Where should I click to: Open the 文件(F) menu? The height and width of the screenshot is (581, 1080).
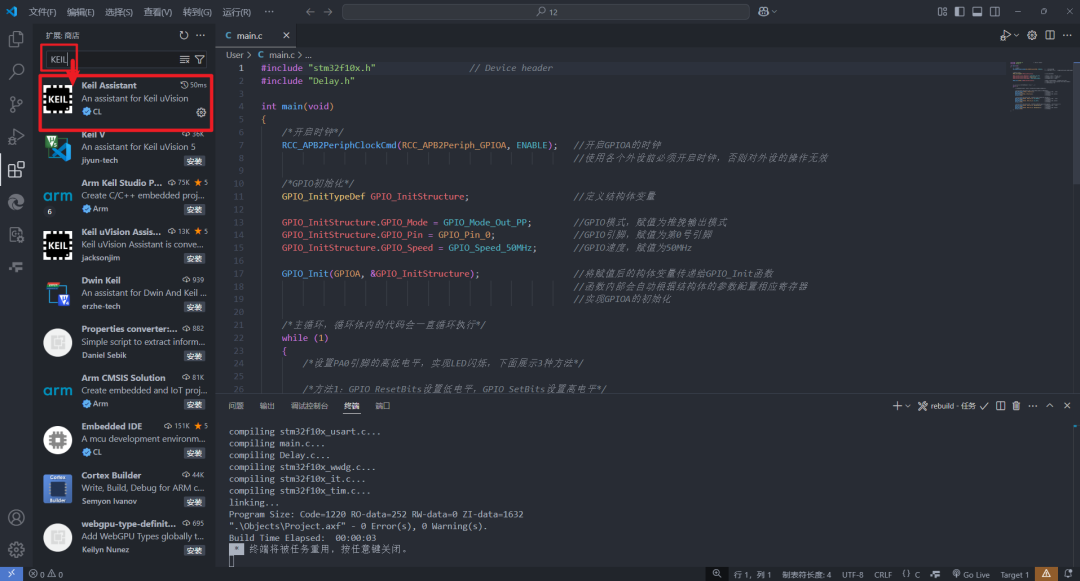click(42, 12)
